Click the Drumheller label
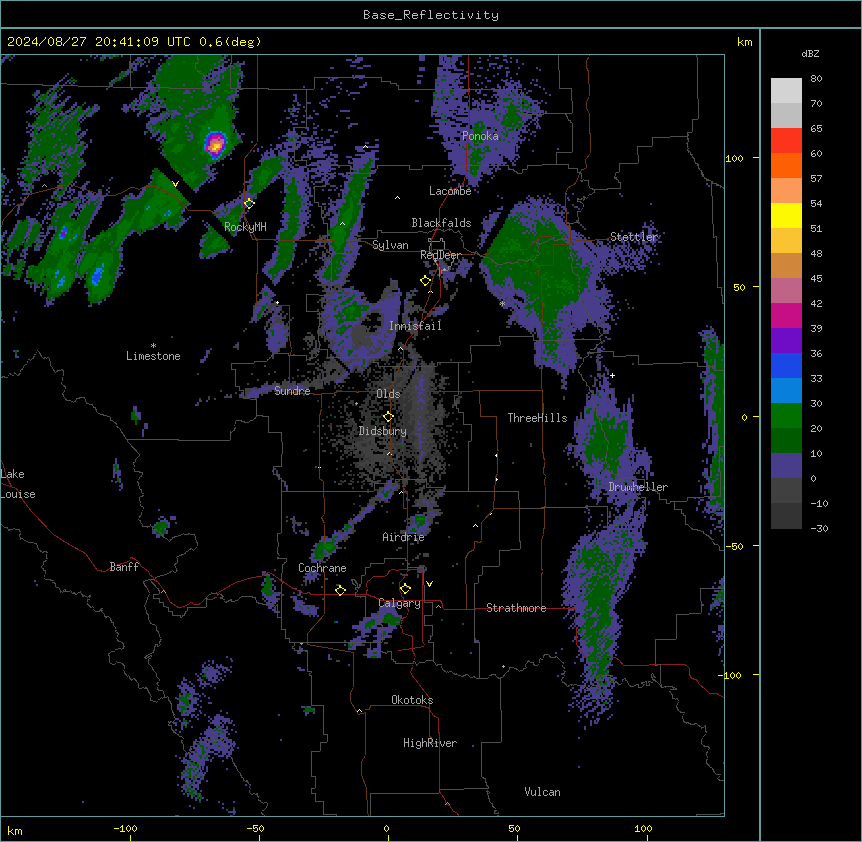The image size is (862, 842). 638,487
